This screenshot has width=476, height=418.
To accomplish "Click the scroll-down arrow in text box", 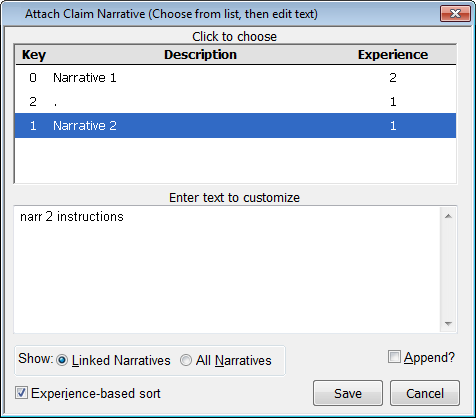I will [x=448, y=323].
